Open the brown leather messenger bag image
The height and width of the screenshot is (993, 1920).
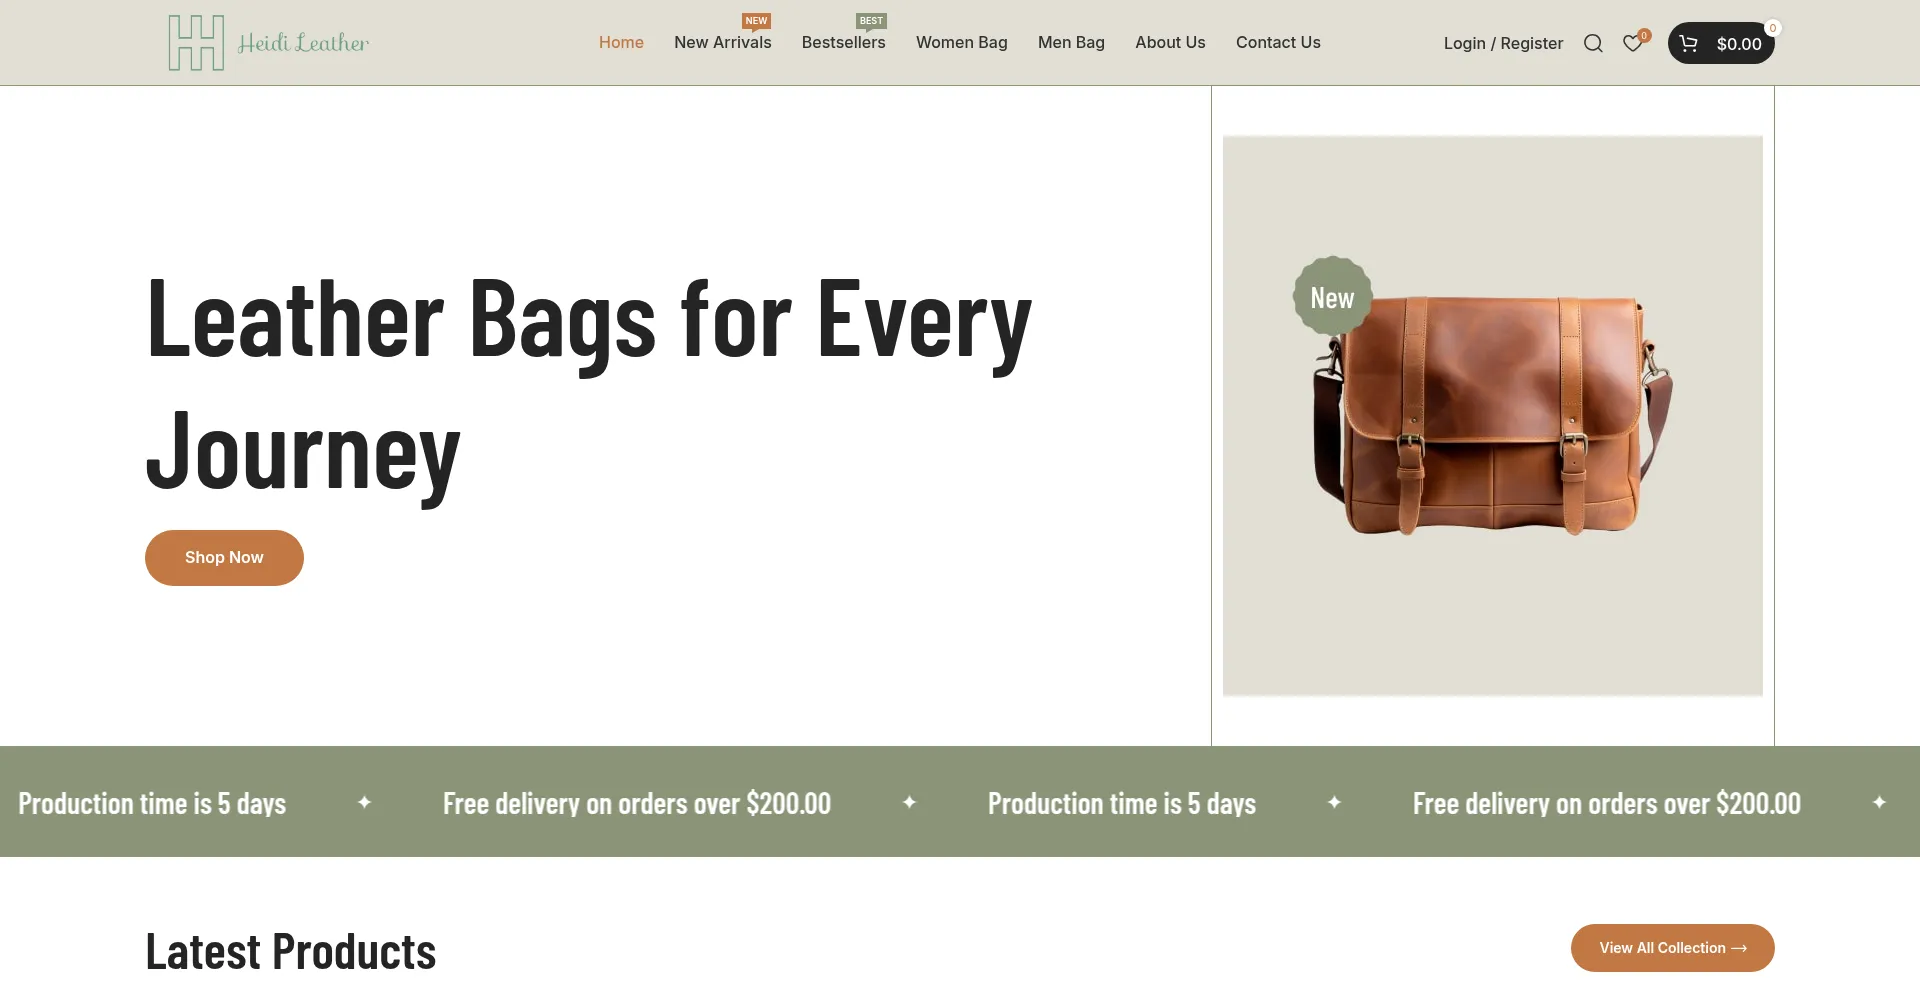point(1492,415)
